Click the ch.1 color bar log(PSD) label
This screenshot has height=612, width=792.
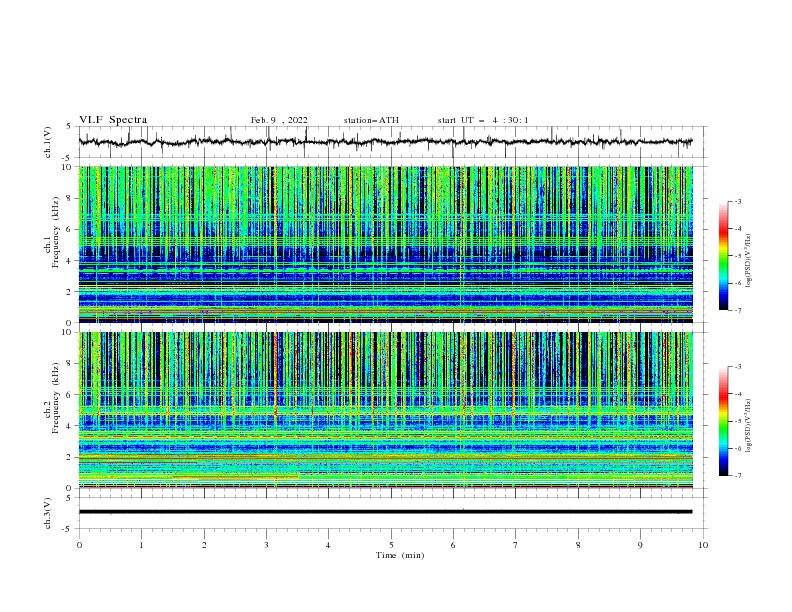tap(749, 261)
